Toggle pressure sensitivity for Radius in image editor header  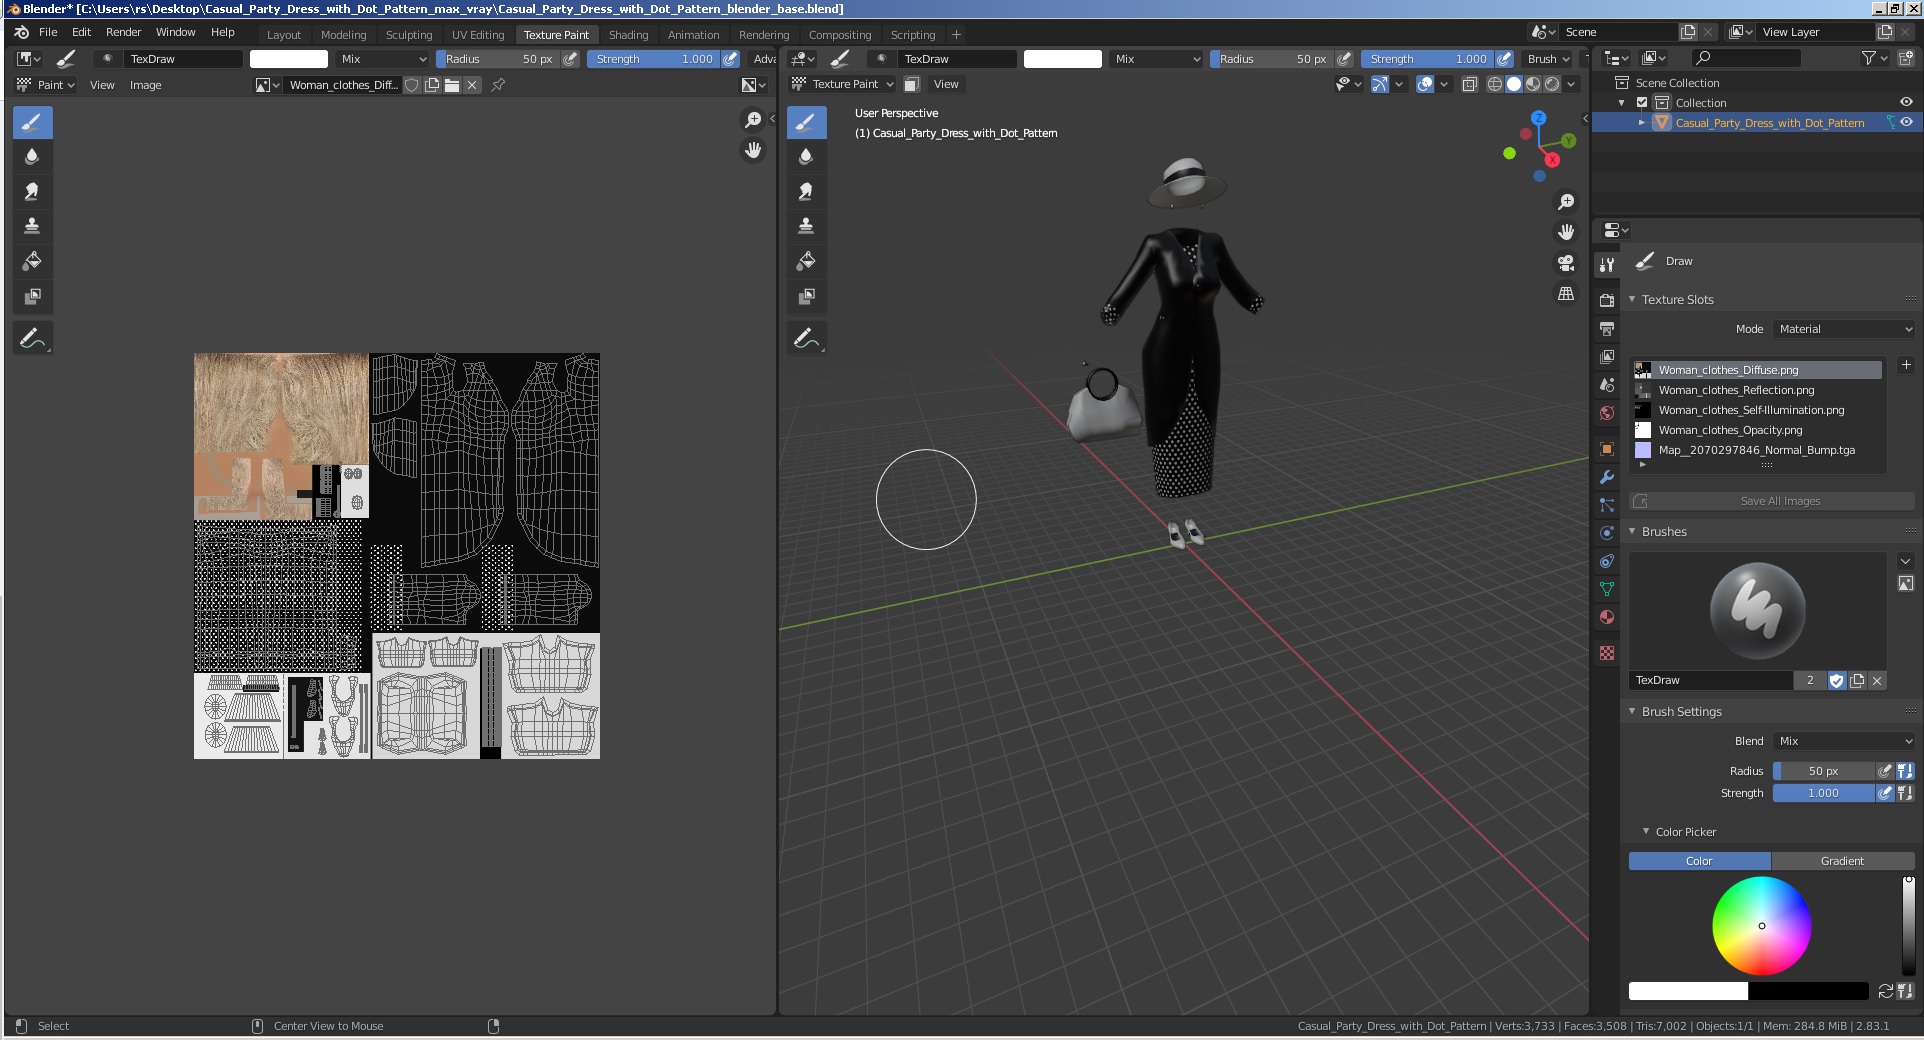point(571,59)
